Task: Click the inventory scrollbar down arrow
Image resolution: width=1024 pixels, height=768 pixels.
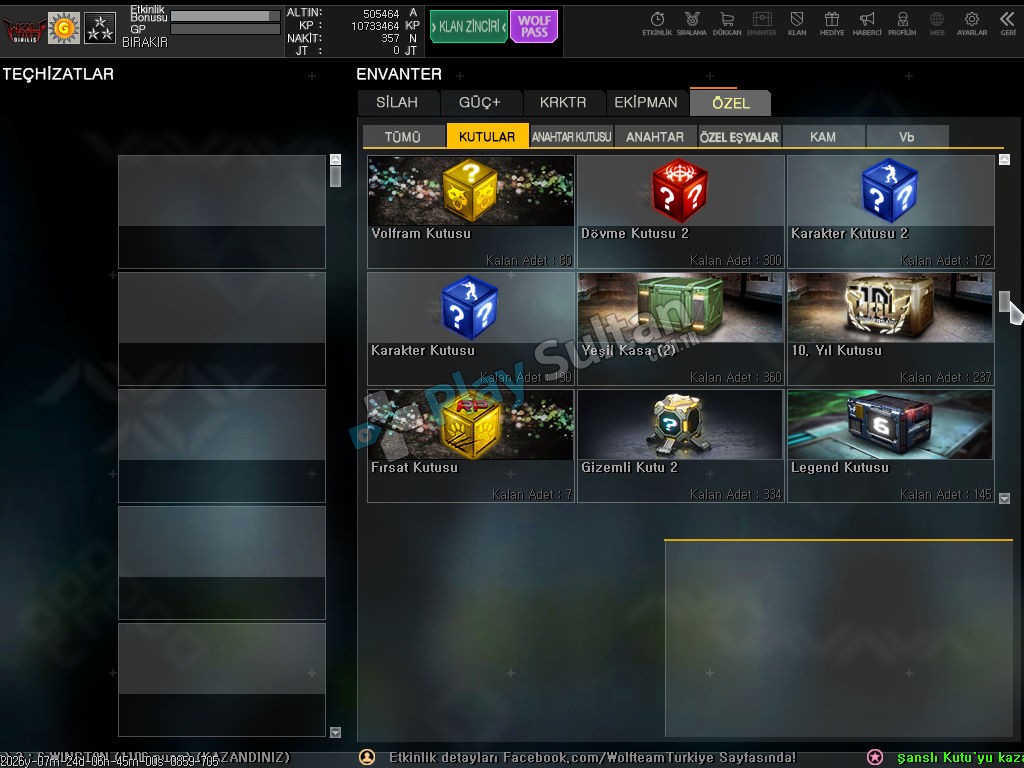Action: [1004, 498]
